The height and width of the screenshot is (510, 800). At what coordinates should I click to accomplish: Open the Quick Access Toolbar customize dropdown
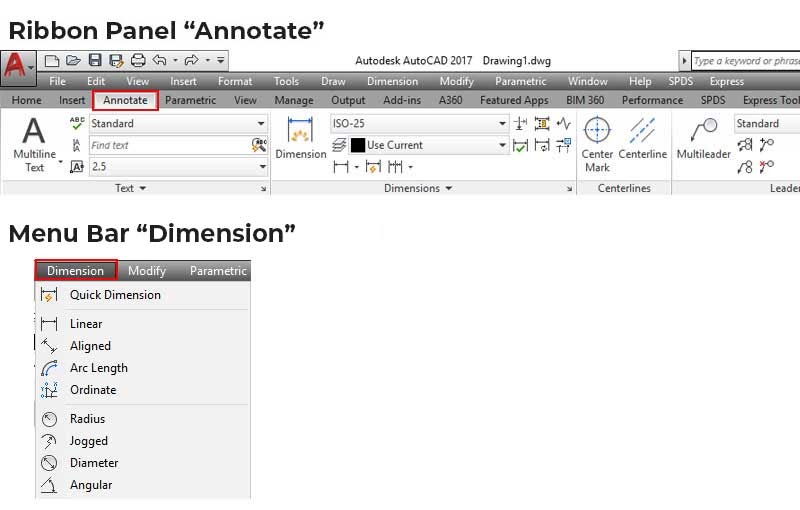220,60
